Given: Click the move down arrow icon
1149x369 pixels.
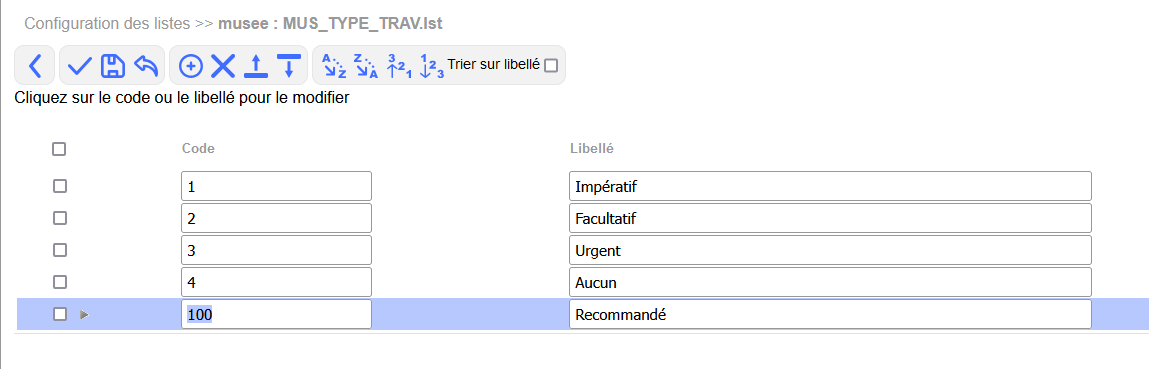Looking at the screenshot, I should pos(289,66).
